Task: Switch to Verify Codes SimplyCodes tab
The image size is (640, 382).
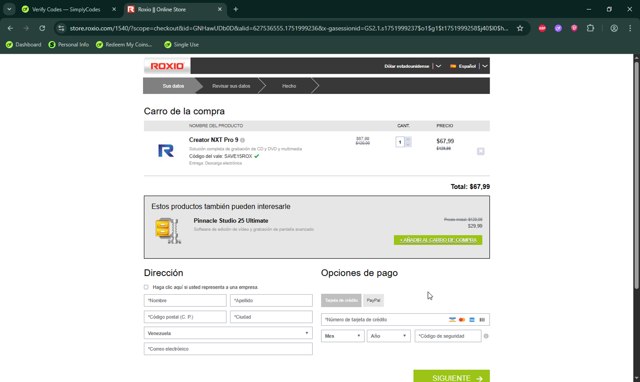Action: tap(65, 9)
